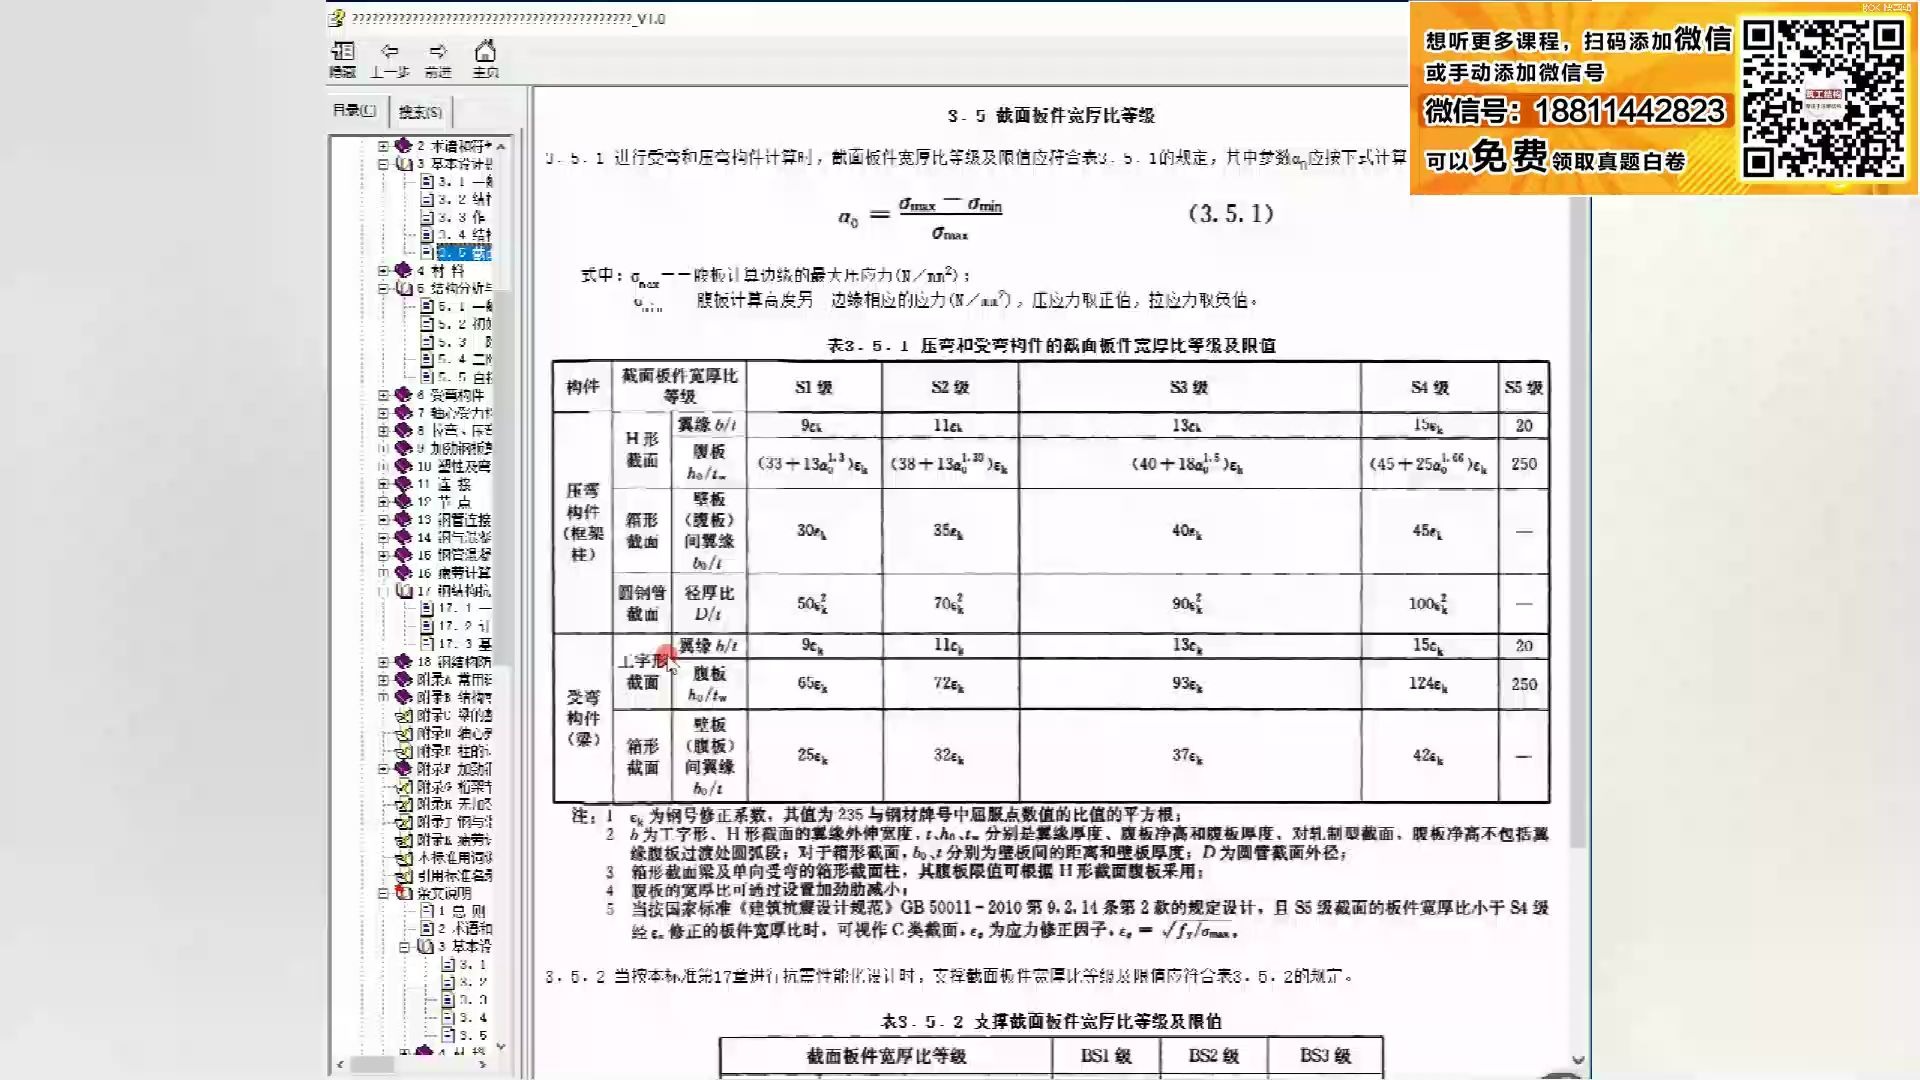Viewport: 1920px width, 1080px height.
Task: Expand chapter 12 节点 node
Action: (x=383, y=502)
